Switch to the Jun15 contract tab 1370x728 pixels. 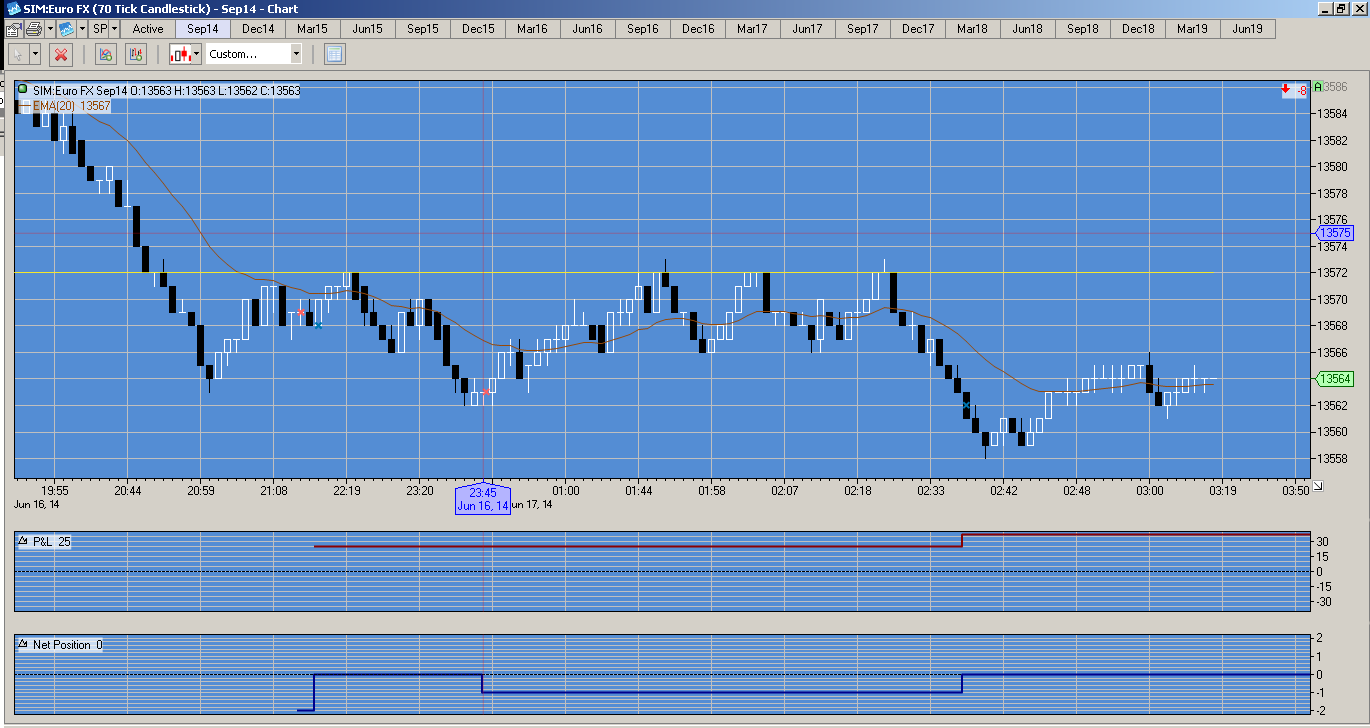coord(368,29)
